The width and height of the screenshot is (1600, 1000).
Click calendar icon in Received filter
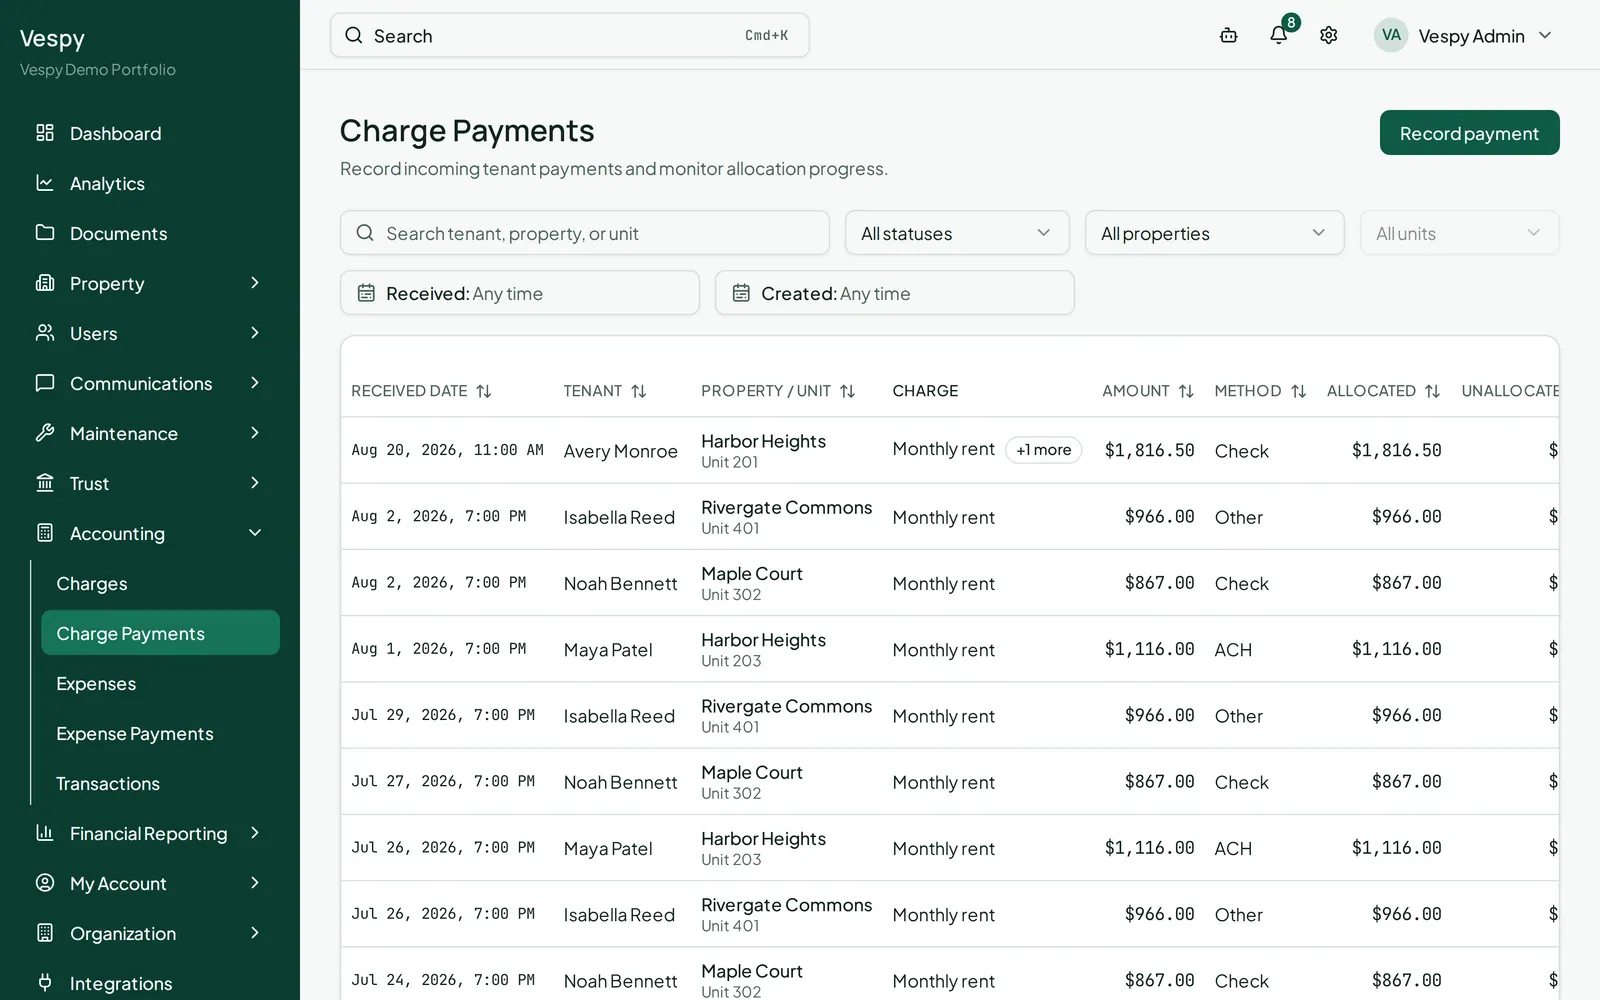(366, 293)
